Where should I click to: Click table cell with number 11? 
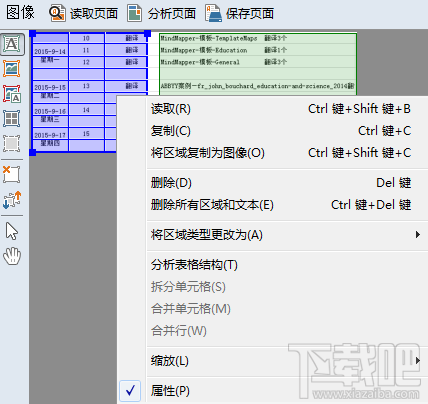86,50
